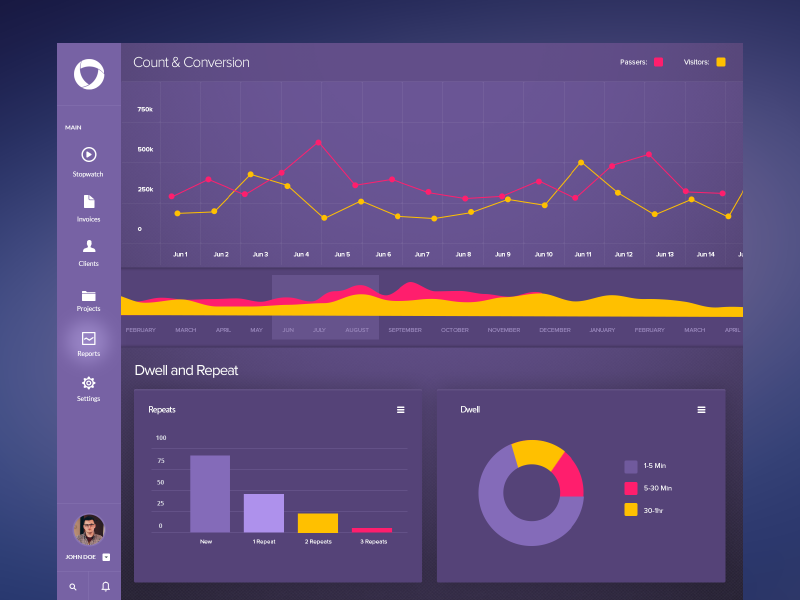The image size is (800, 600).
Task: Open the Settings gear icon
Action: [x=89, y=383]
